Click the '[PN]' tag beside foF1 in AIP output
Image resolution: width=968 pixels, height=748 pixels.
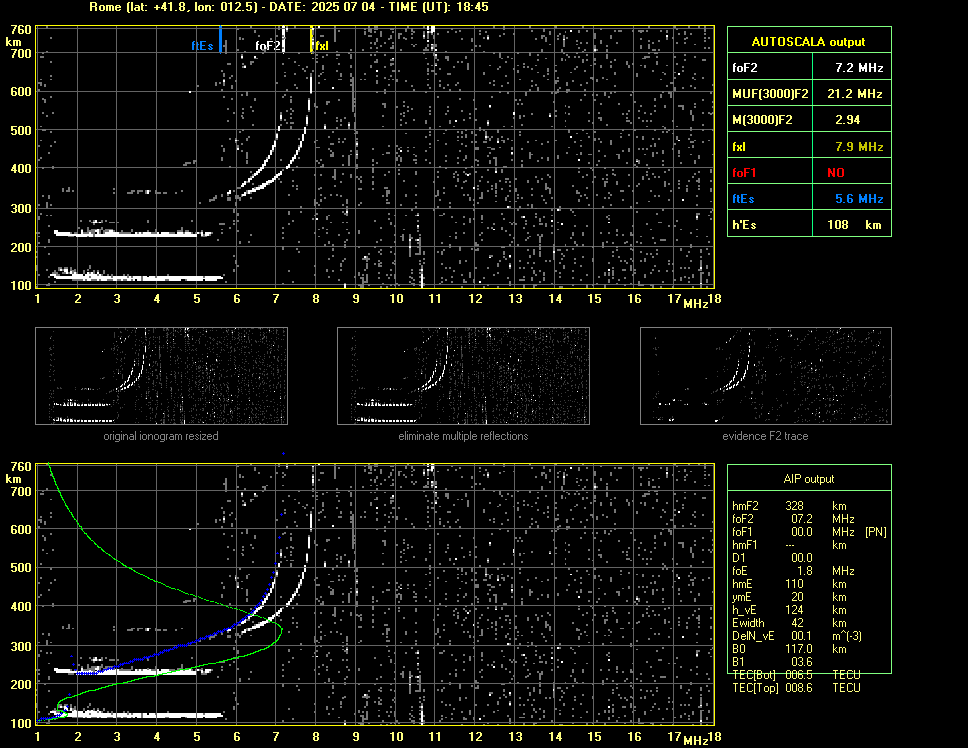[876, 532]
